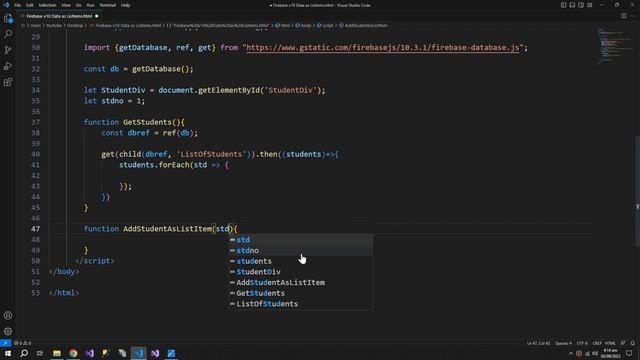Open the Source Control view
Screen dimensions: 640x360
[x=8, y=50]
